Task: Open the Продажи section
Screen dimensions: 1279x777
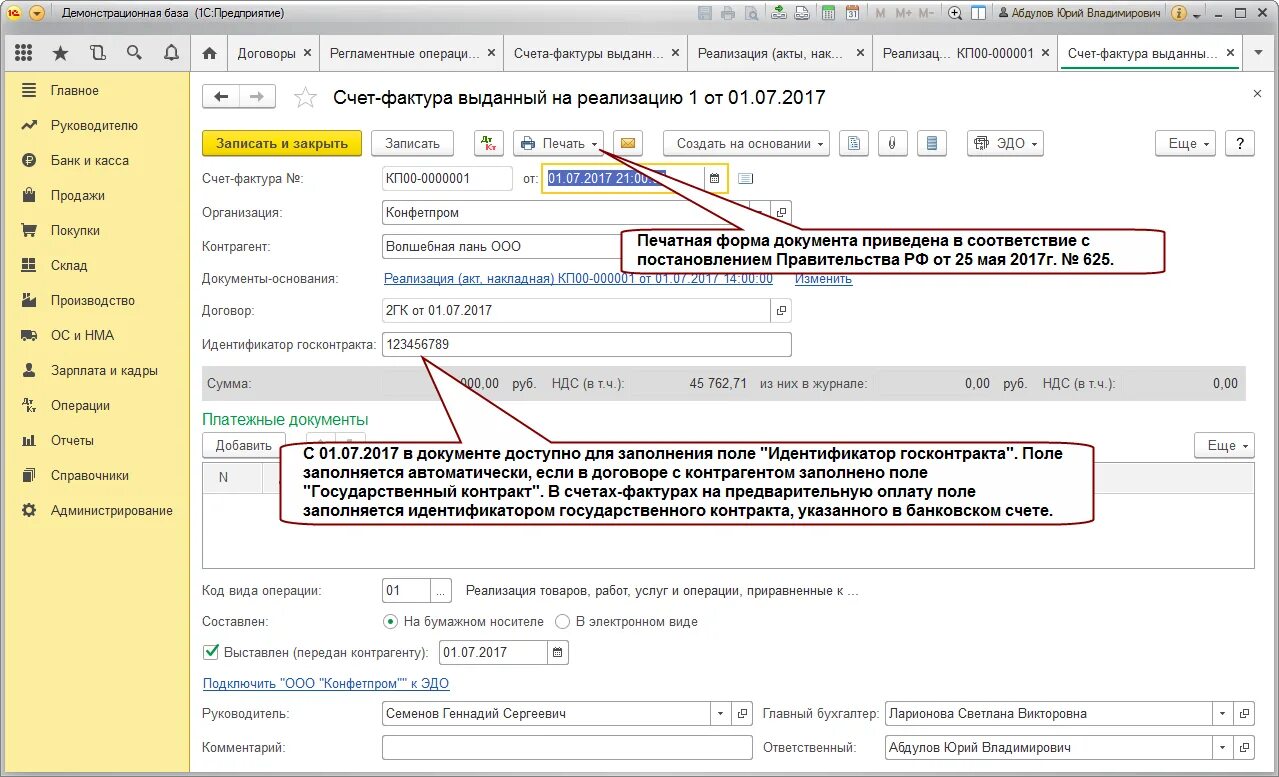Action: [x=78, y=195]
